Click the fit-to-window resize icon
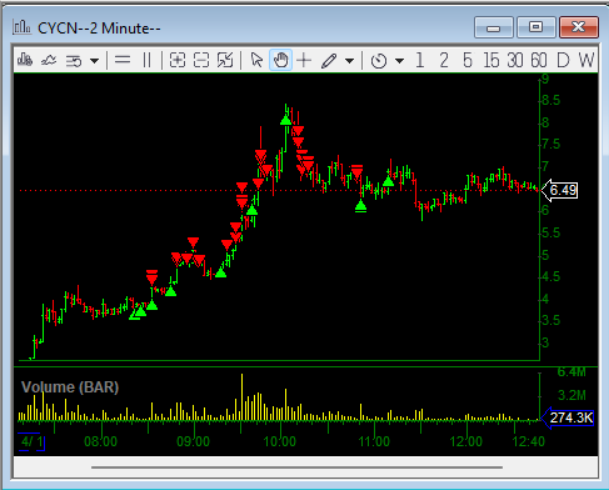 point(225,60)
